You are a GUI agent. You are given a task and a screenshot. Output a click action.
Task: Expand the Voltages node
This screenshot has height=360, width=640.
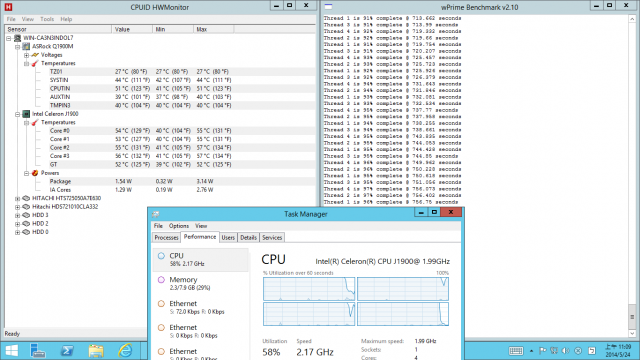point(27,55)
